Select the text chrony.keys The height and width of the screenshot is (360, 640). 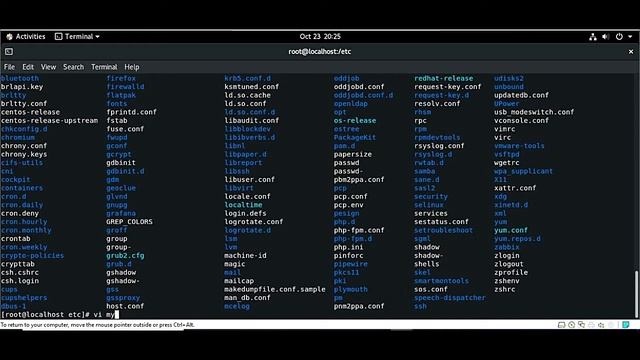(24, 154)
